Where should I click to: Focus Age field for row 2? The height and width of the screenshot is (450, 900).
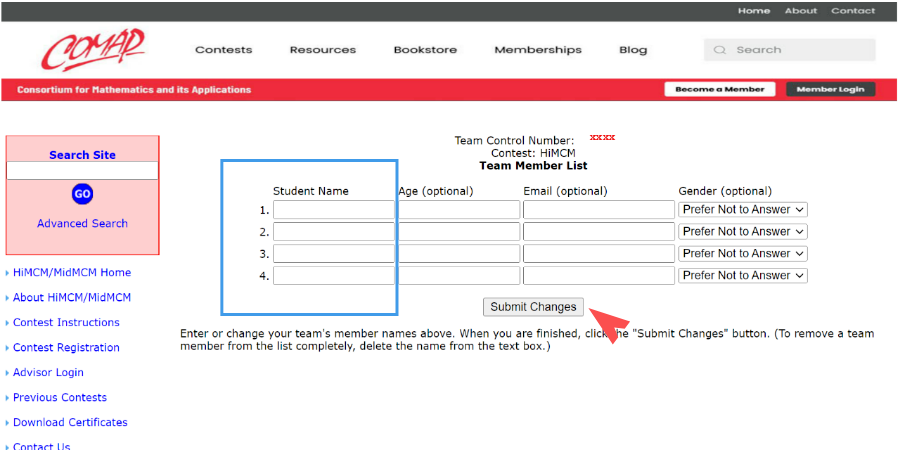[x=459, y=231]
